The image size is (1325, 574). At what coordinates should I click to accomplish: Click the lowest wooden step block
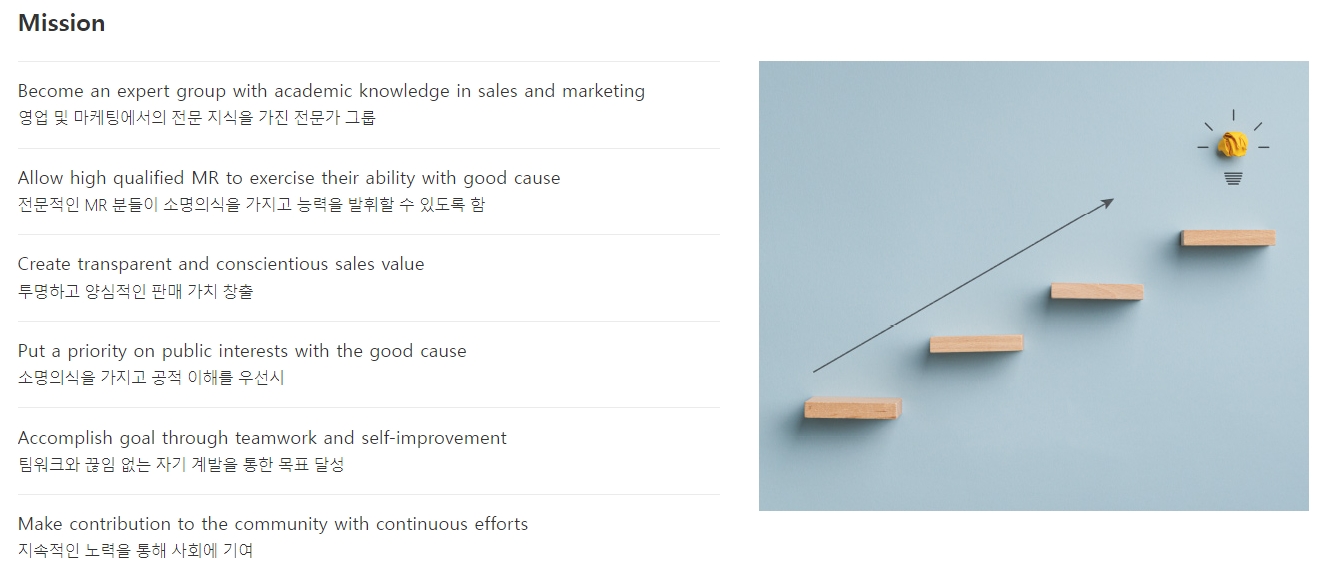tap(853, 407)
